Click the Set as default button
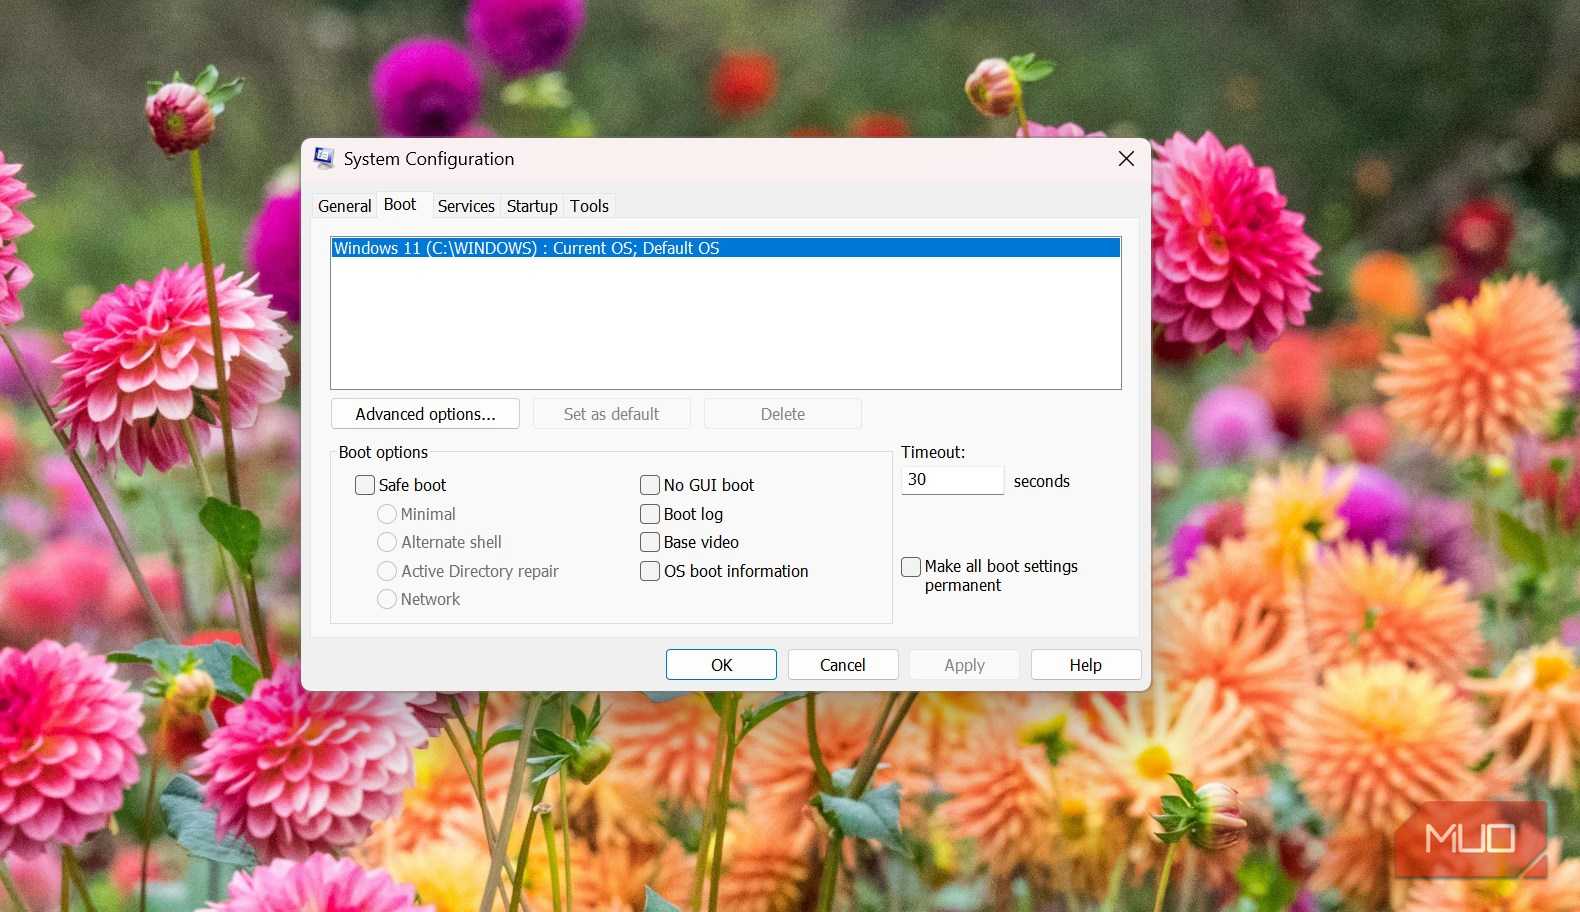 pyautogui.click(x=611, y=414)
